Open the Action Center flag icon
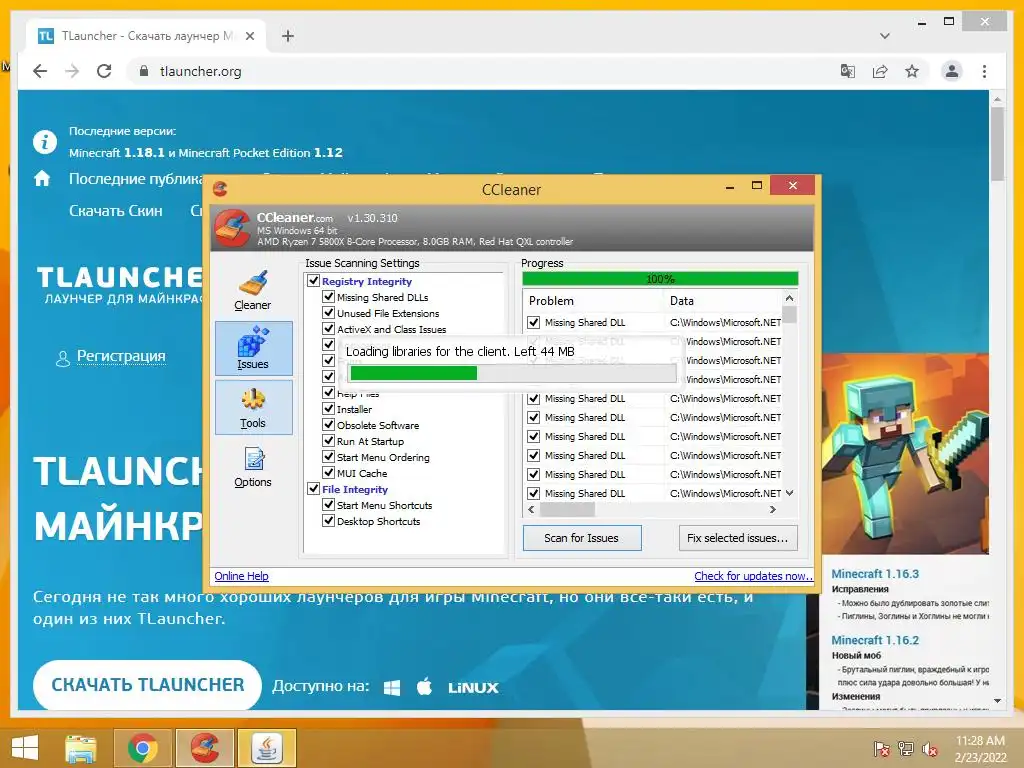This screenshot has width=1024, height=768. pyautogui.click(x=881, y=749)
